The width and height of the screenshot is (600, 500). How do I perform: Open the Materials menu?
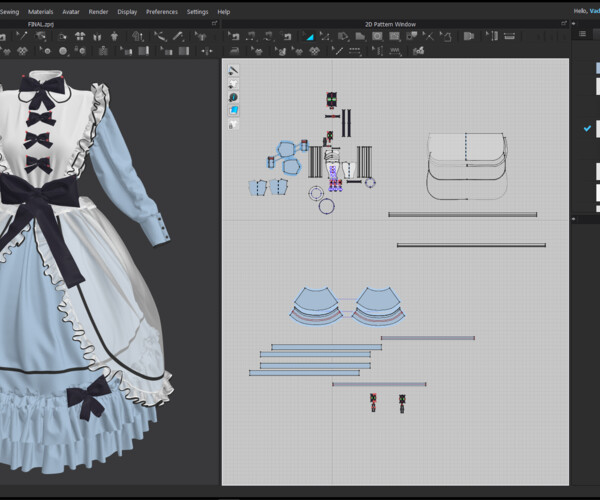tap(40, 12)
